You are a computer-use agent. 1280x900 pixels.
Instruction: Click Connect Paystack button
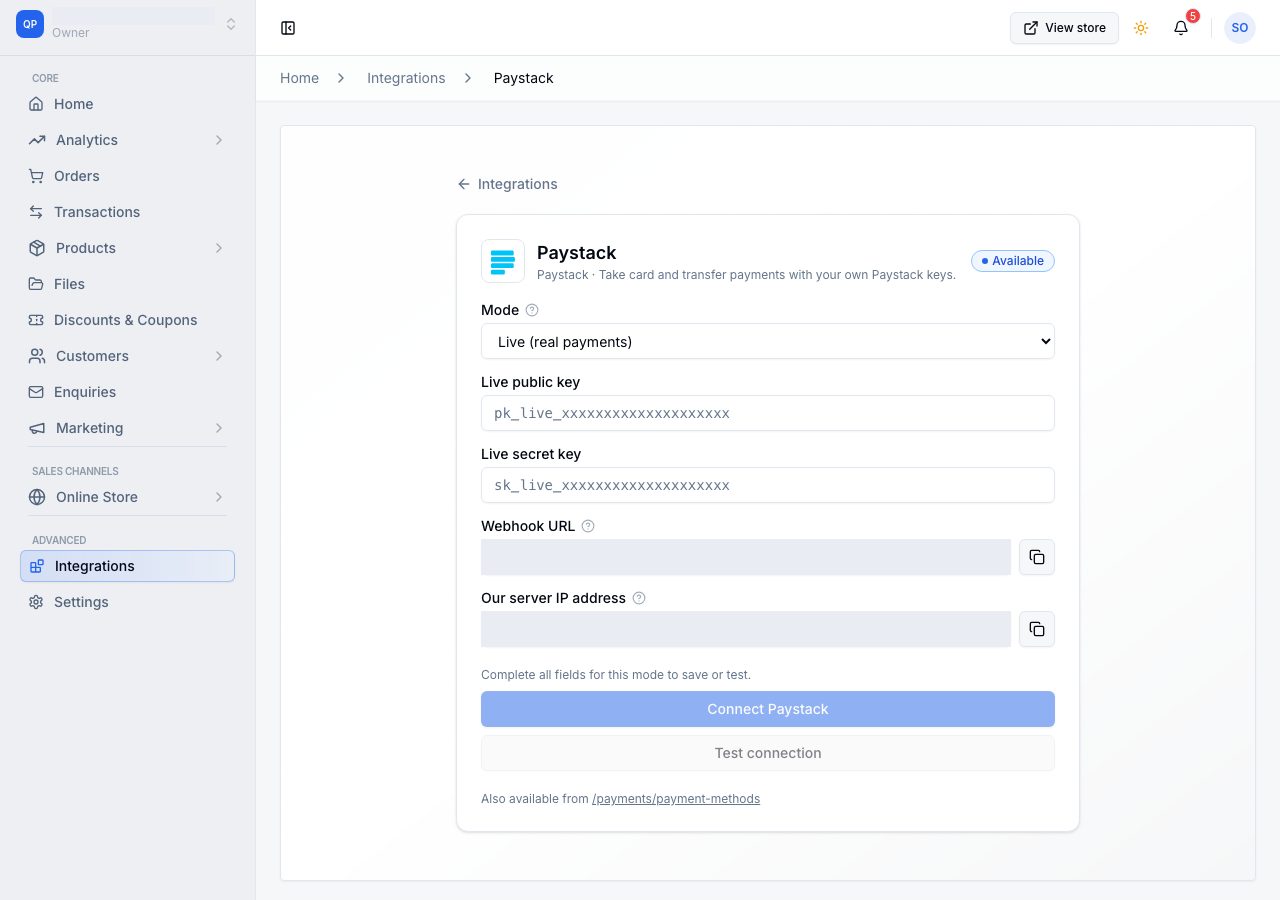768,709
